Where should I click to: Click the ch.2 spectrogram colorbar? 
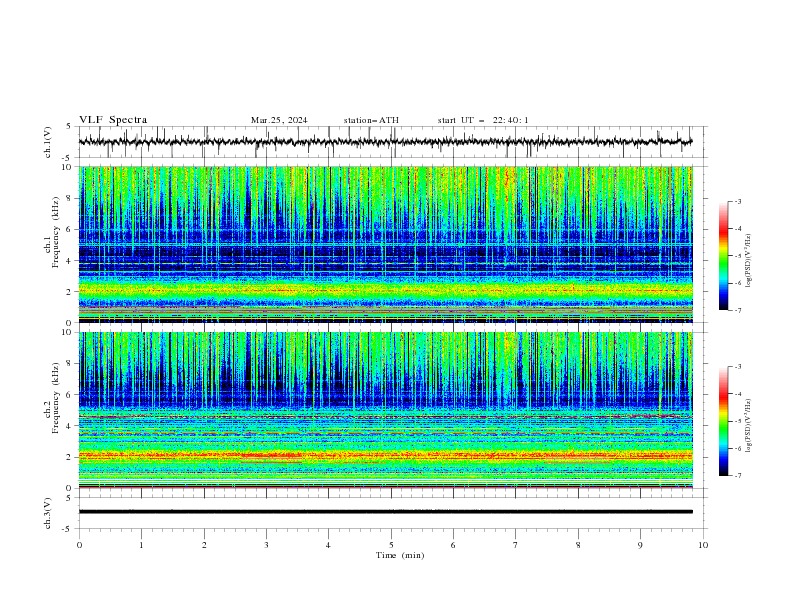click(724, 421)
